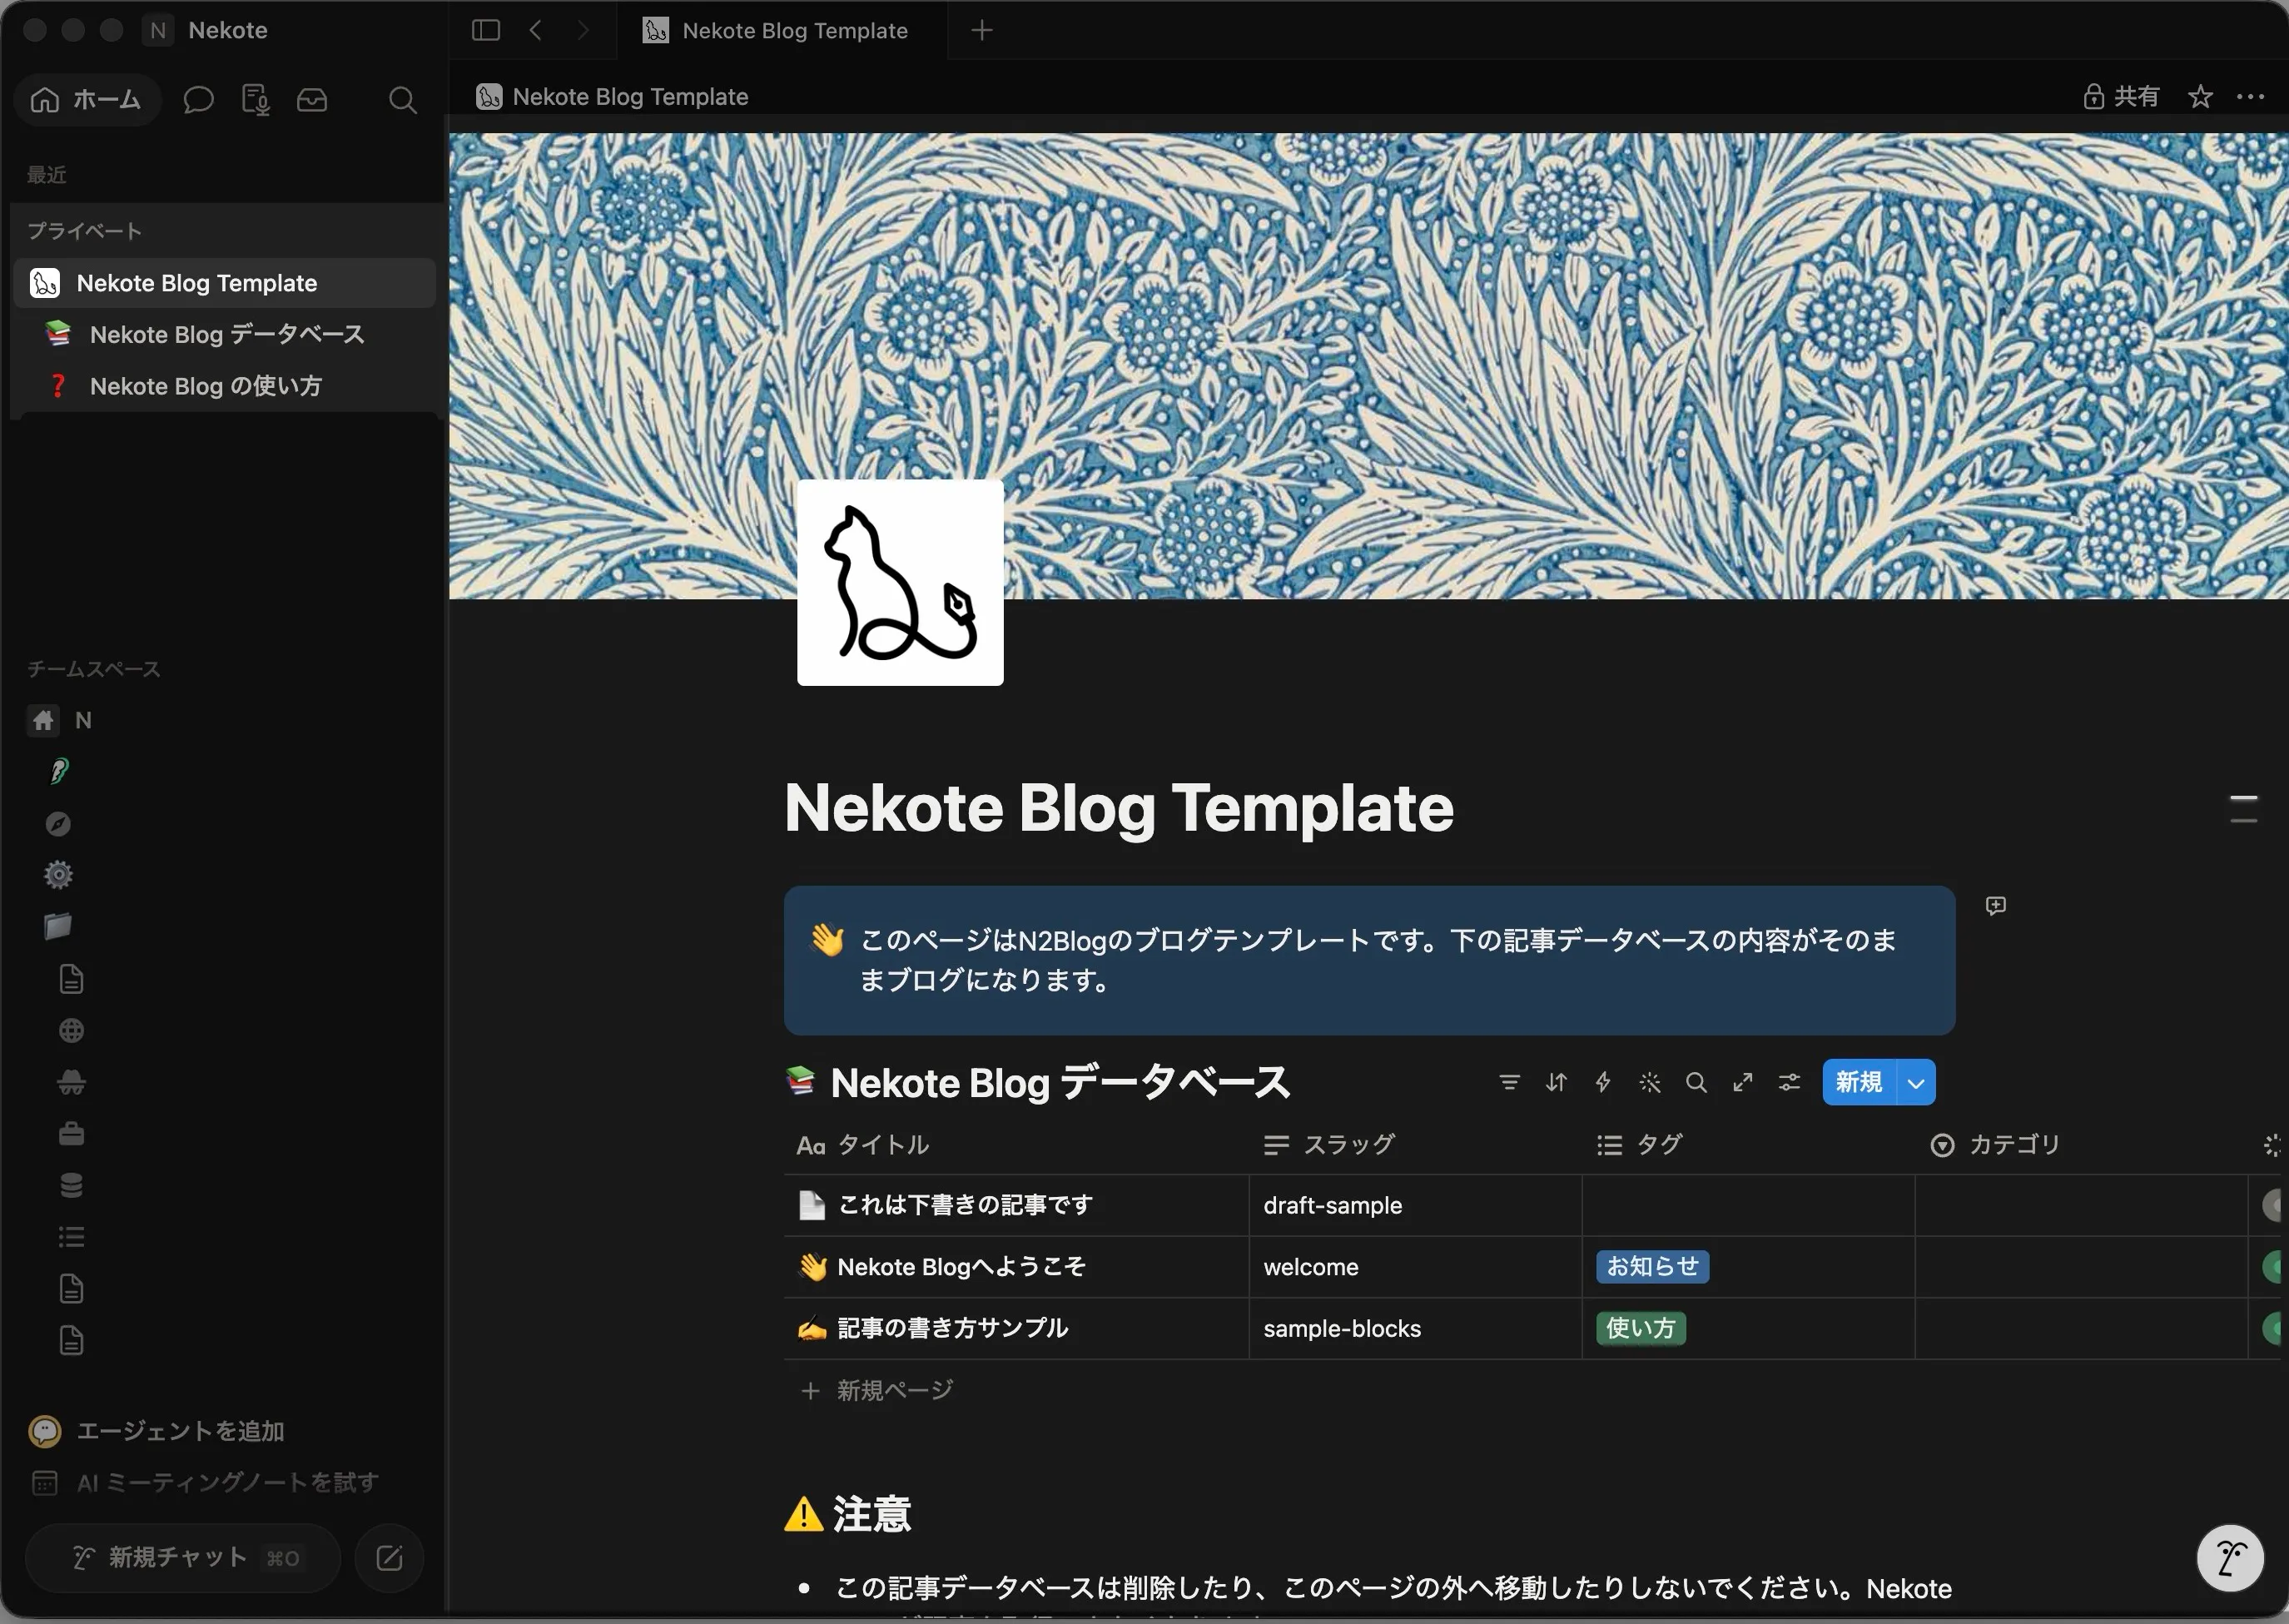The height and width of the screenshot is (1624, 2289).
Task: Click the feather page icon in teamspace
Action: [x=59, y=771]
